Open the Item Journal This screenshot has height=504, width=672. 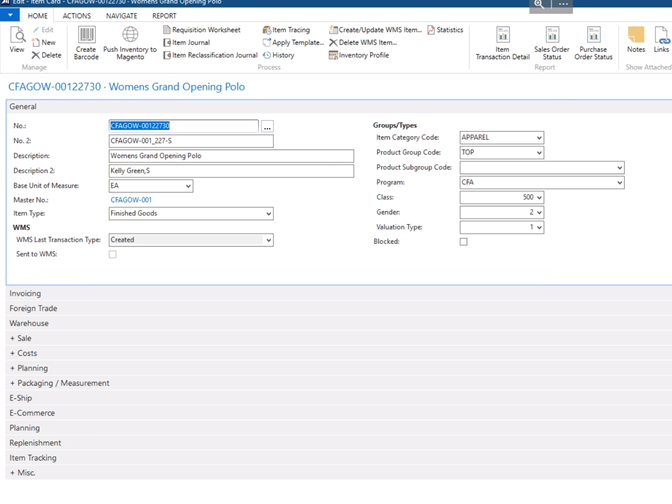186,42
